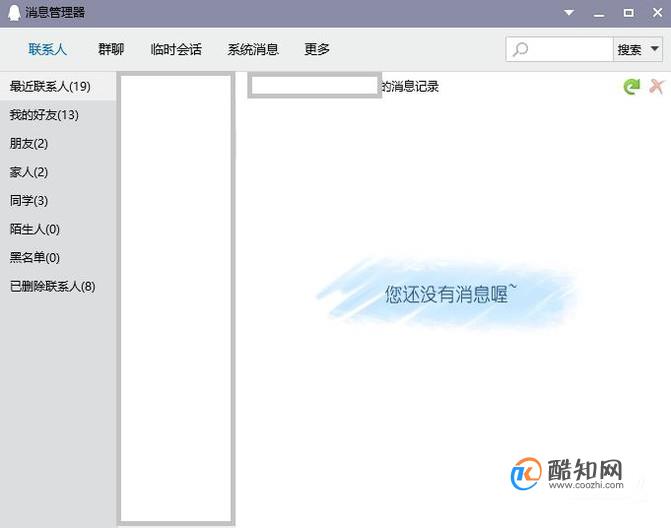671x528 pixels.
Task: Maximize the 消息管理器 window
Action: click(x=628, y=13)
